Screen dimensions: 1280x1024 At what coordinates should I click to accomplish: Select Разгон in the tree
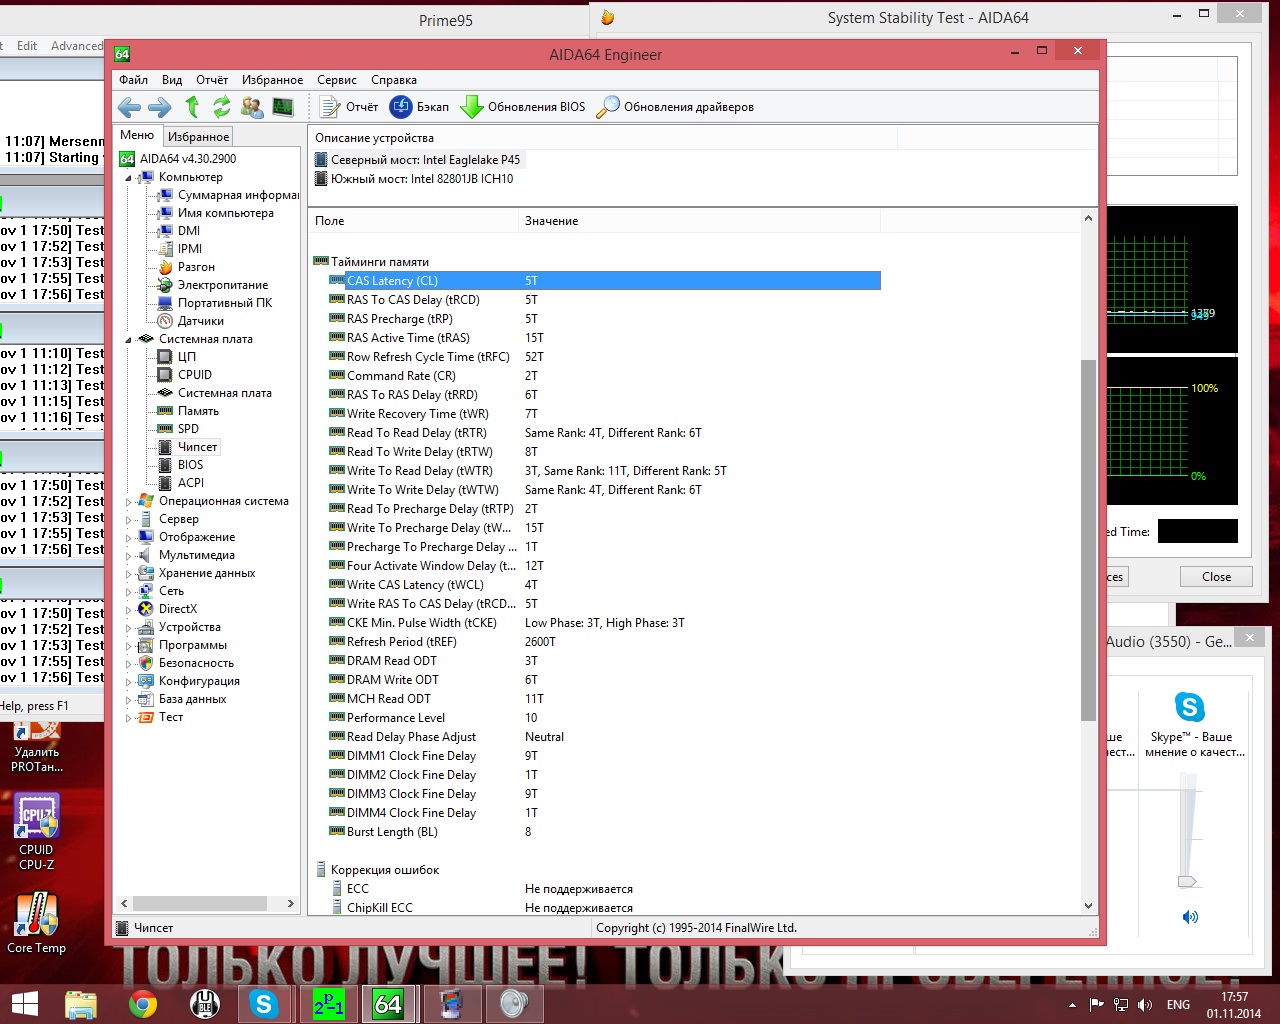pyautogui.click(x=196, y=267)
